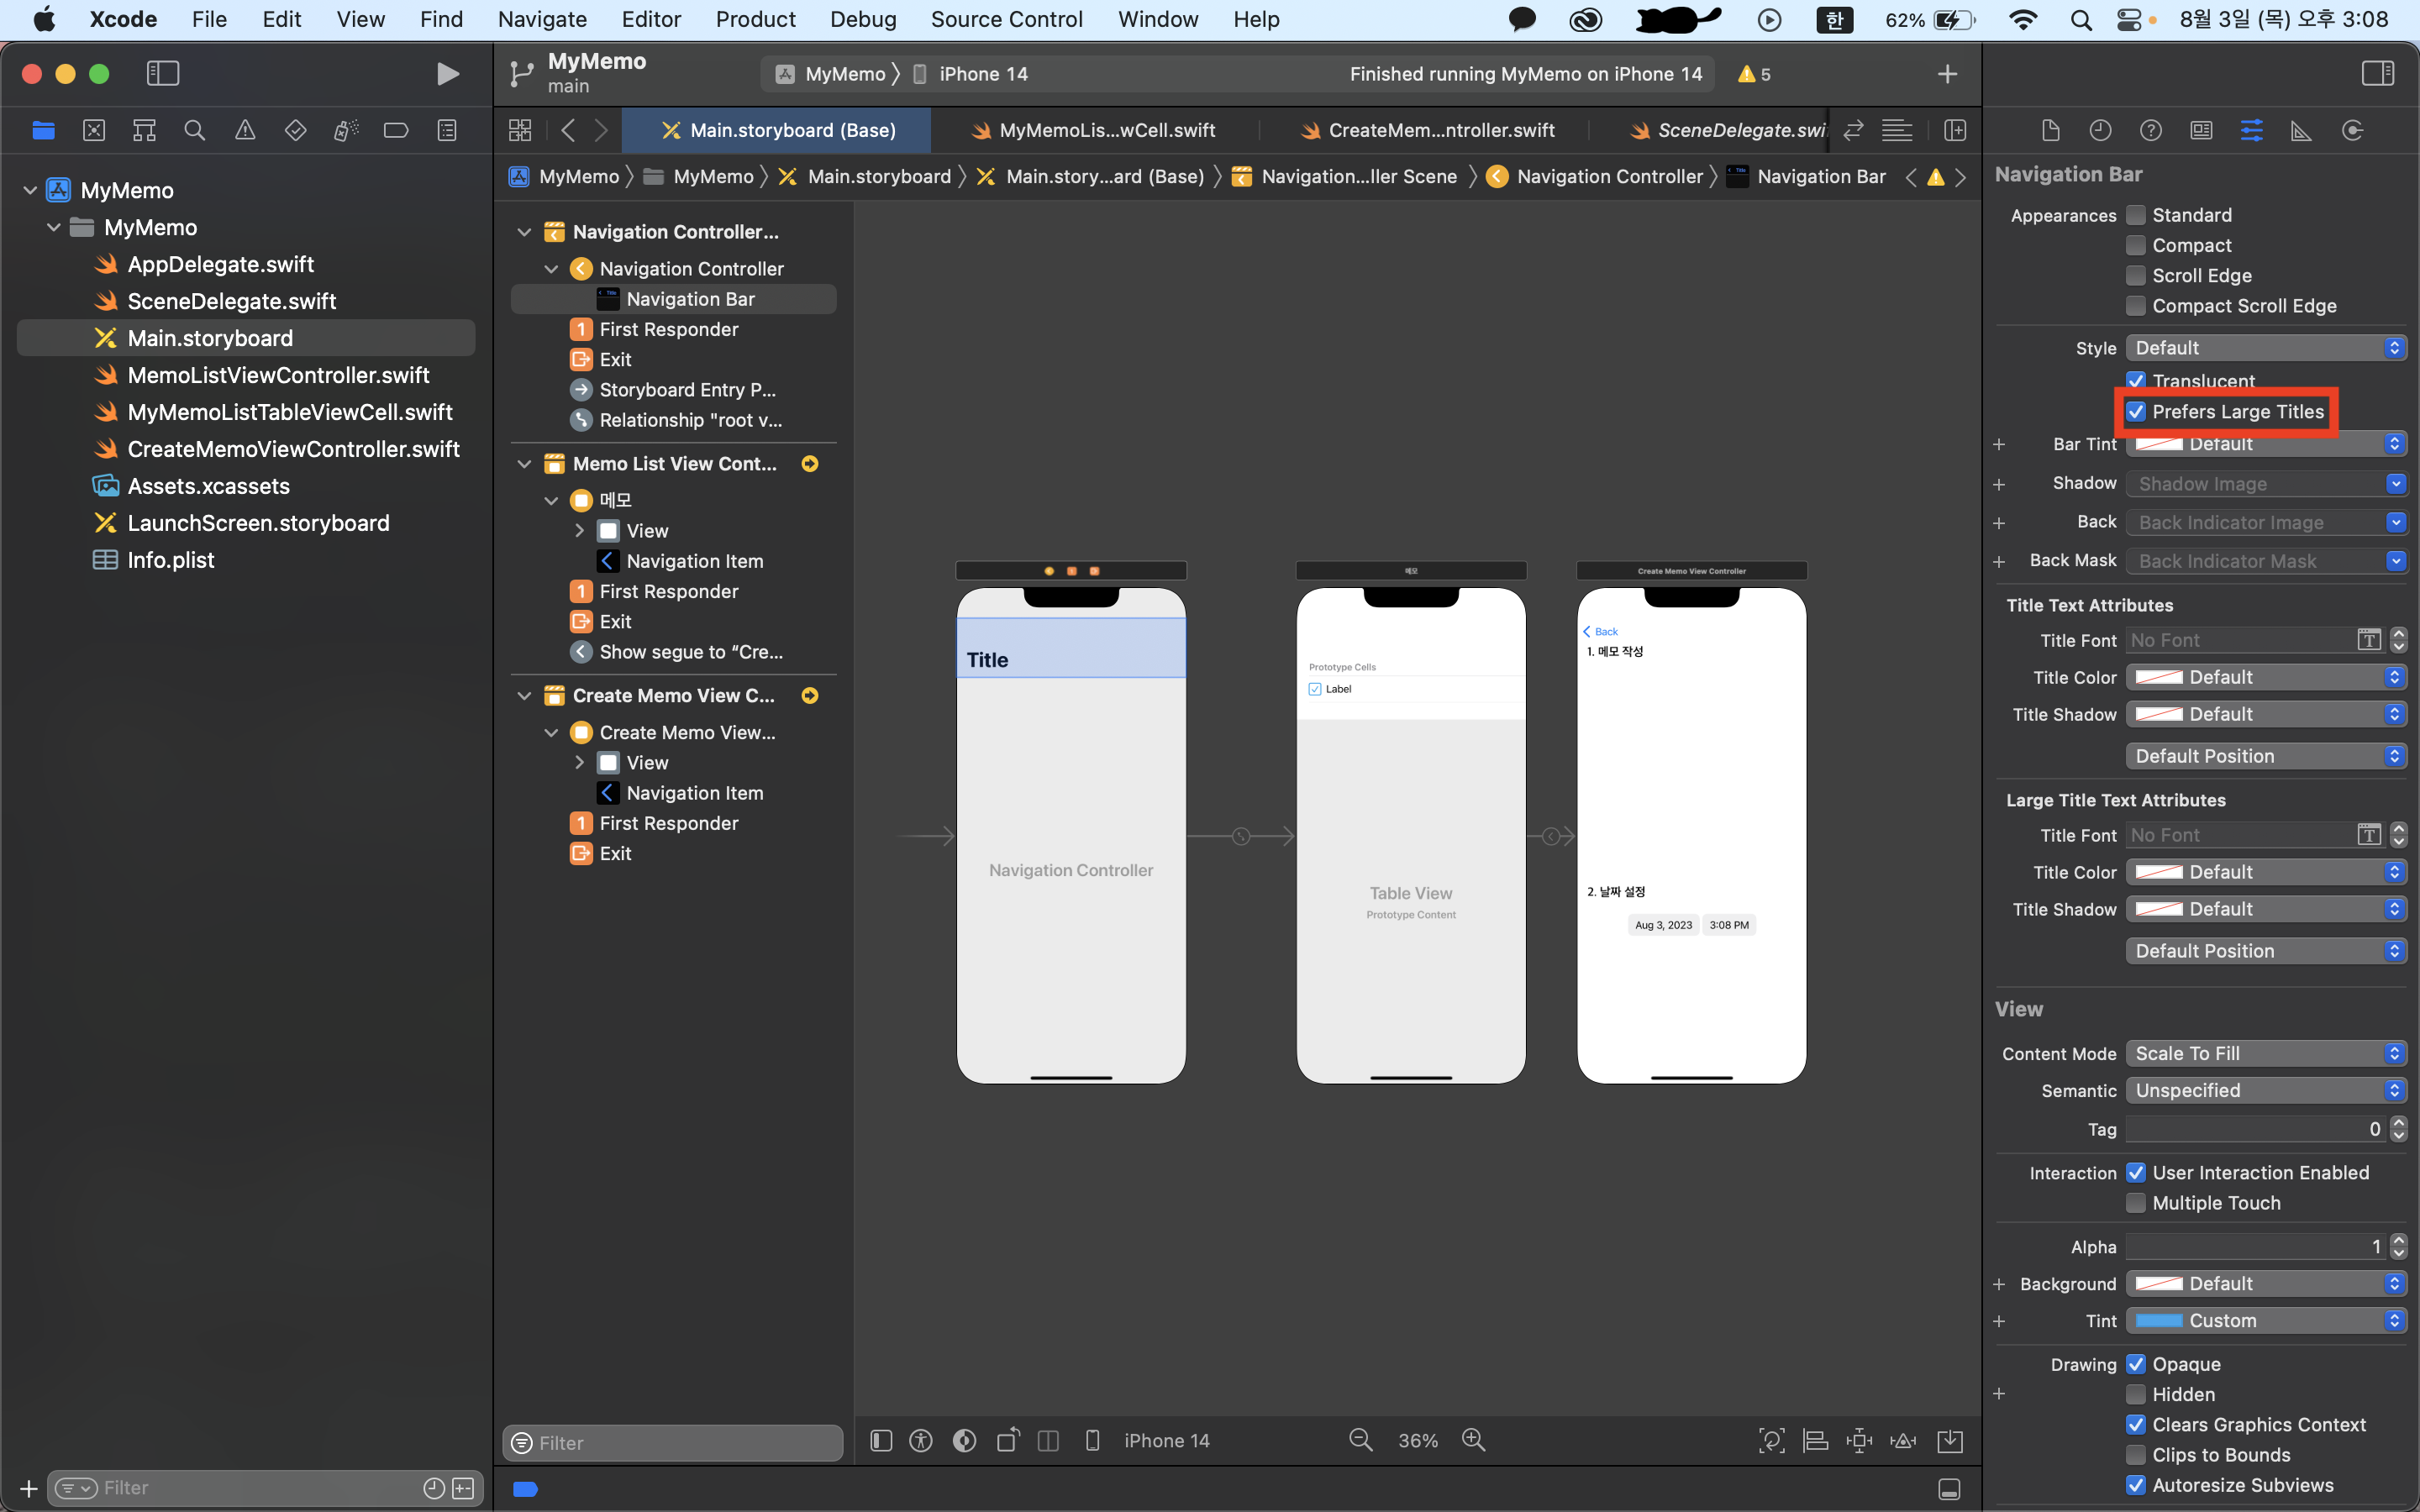This screenshot has width=2420, height=1512.
Task: Open the Issue navigator warning icon
Action: pyautogui.click(x=245, y=131)
